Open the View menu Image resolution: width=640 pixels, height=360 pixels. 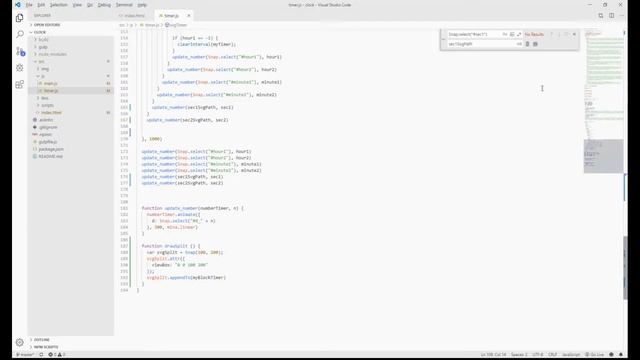click(x=77, y=5)
